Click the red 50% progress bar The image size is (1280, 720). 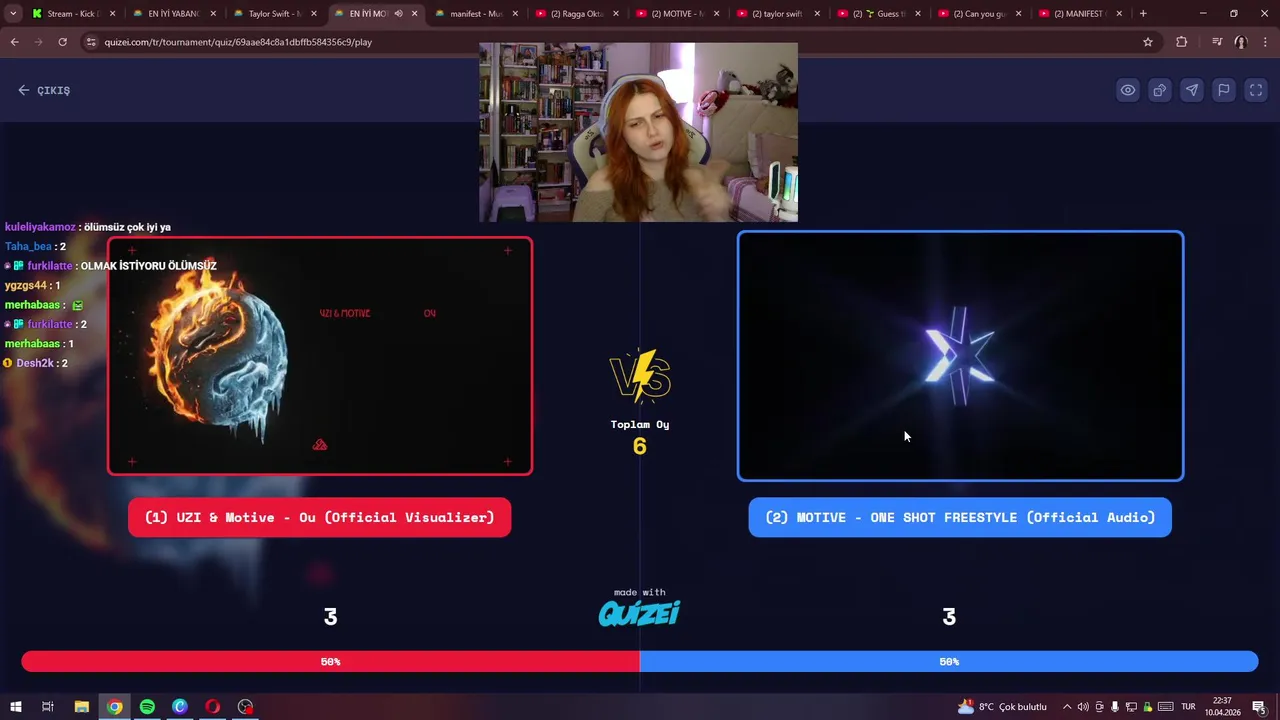point(330,661)
